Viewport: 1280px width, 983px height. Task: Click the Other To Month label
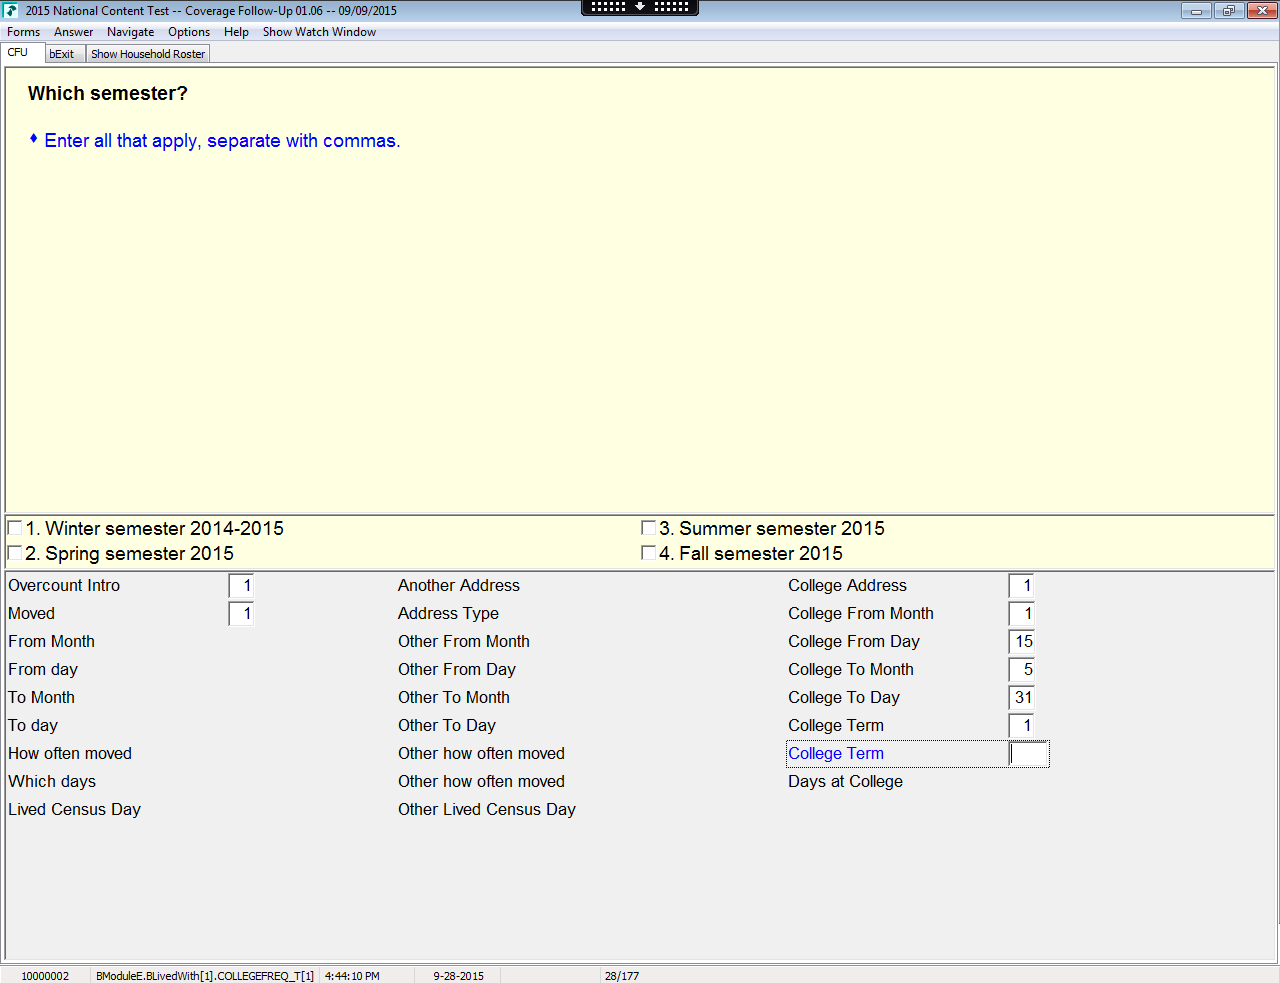coord(454,698)
